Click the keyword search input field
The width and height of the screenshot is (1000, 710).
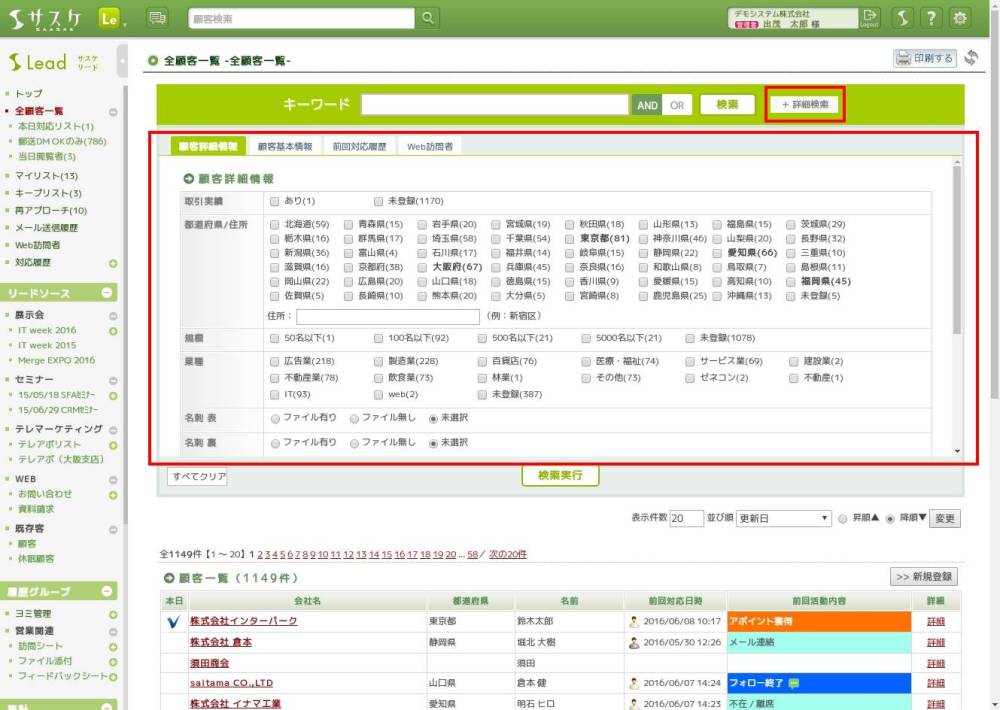tap(494, 105)
